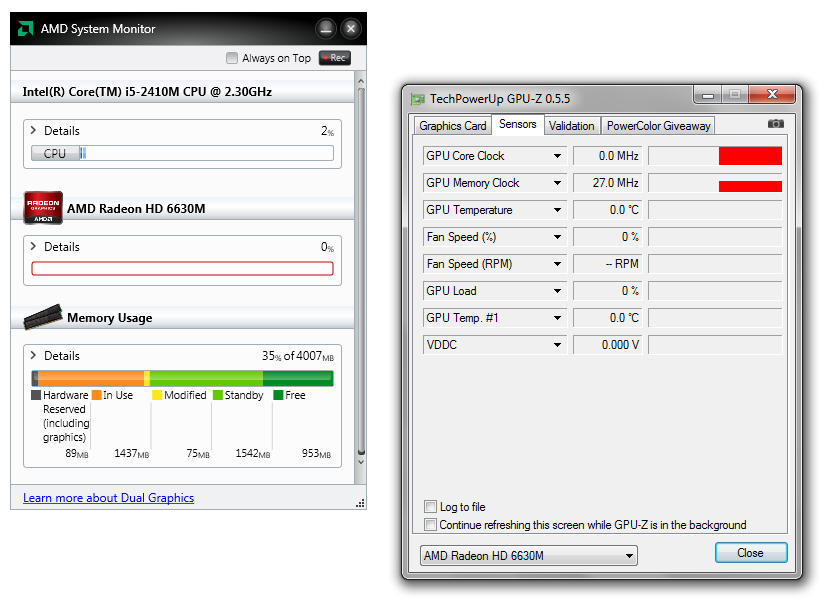Click the 27.0 MHz memory clock value
This screenshot has height=602, width=829.
607,183
